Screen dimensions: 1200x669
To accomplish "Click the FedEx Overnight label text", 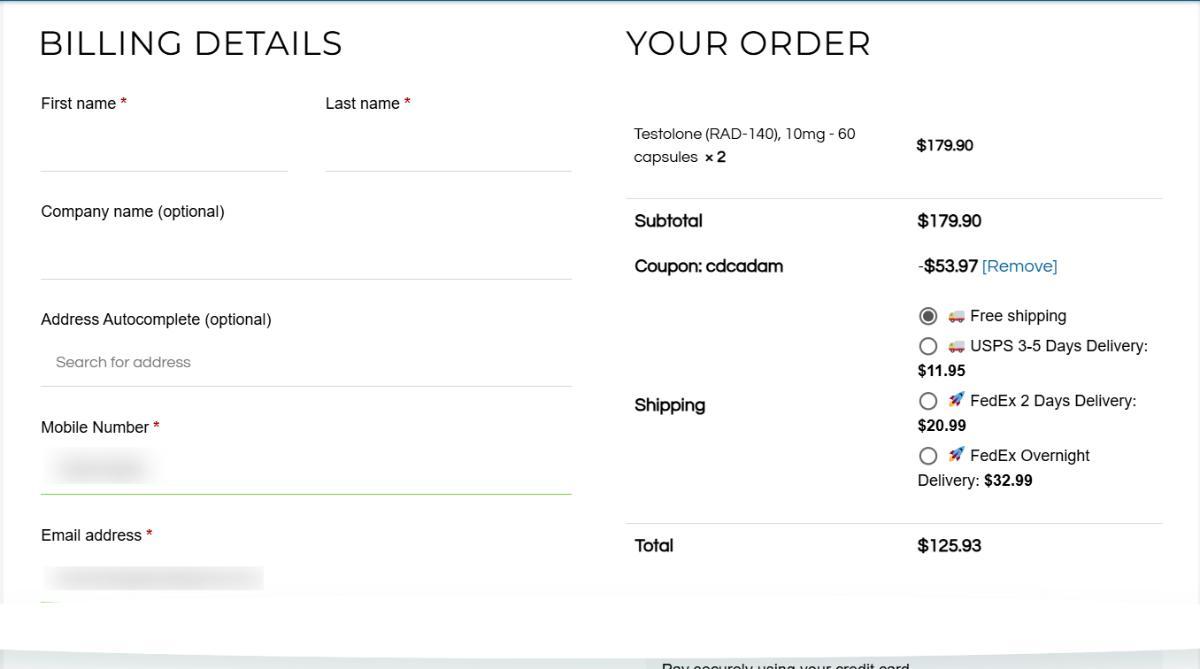I will coord(1029,456).
